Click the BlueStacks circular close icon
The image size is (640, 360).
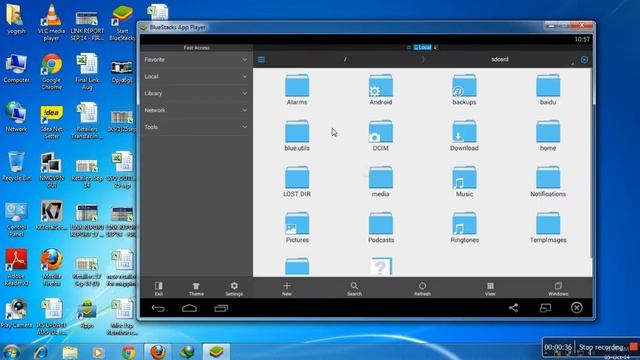[576, 308]
